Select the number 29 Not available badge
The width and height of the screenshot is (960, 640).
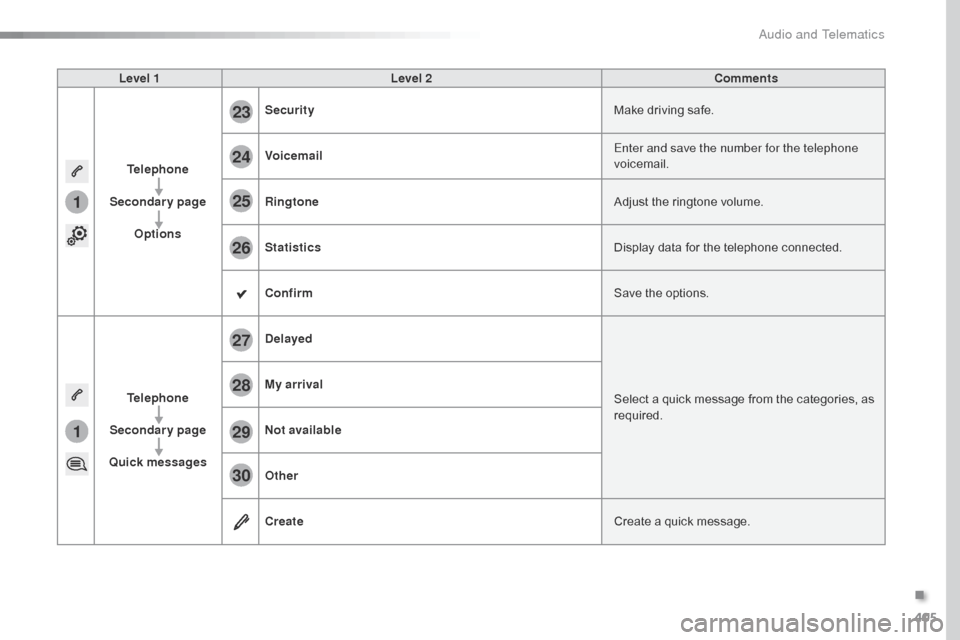(241, 431)
